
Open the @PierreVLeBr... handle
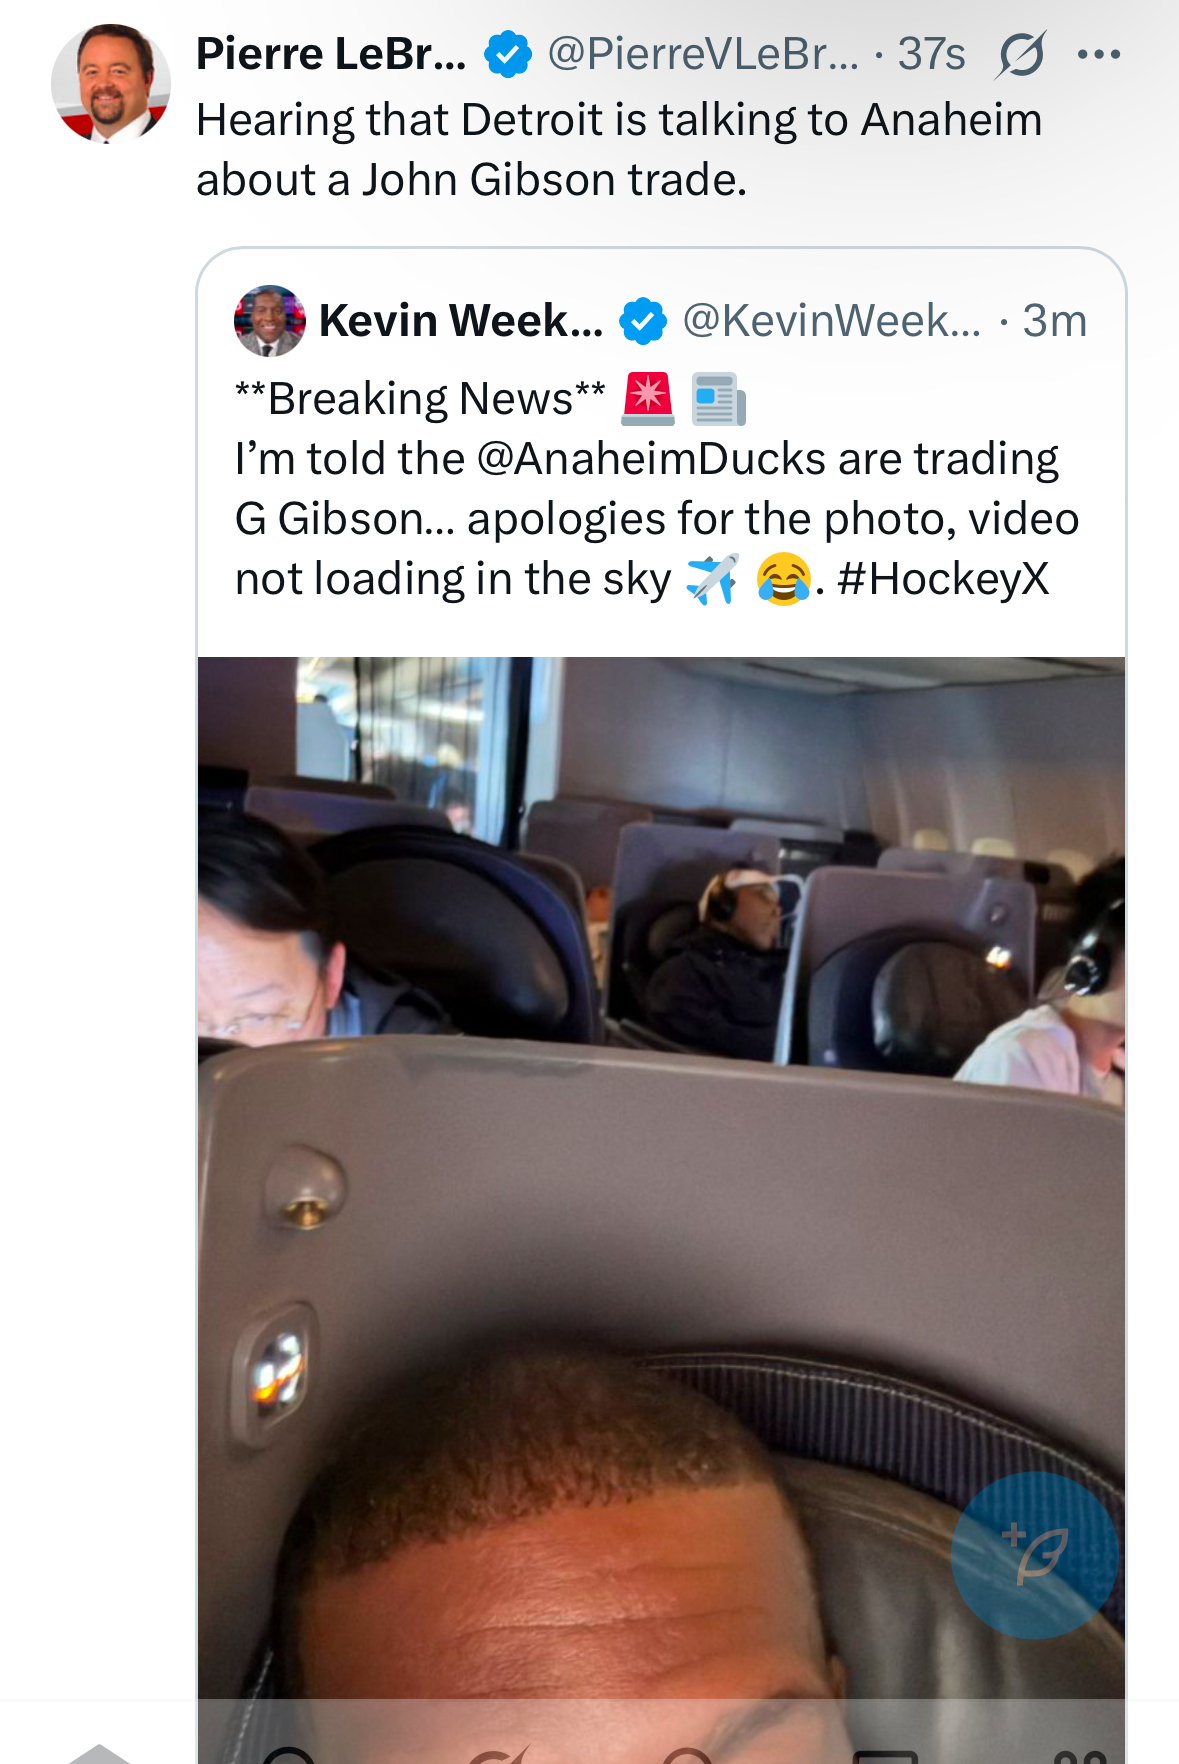point(703,54)
